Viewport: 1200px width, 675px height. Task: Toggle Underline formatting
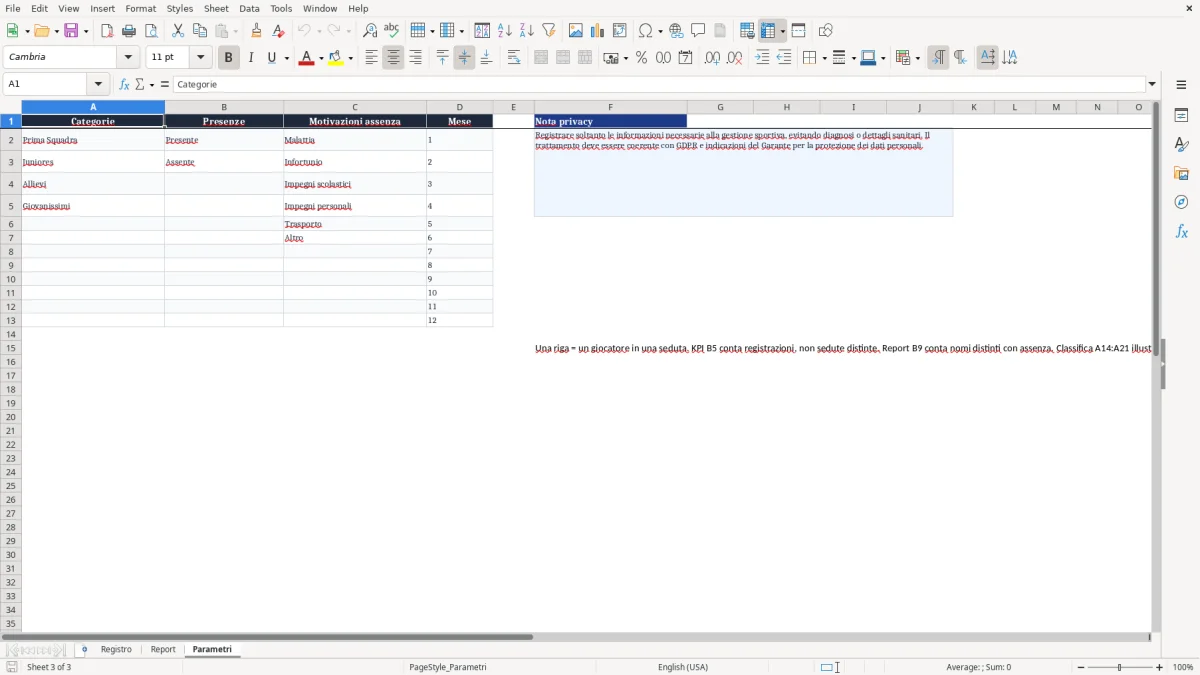point(272,58)
